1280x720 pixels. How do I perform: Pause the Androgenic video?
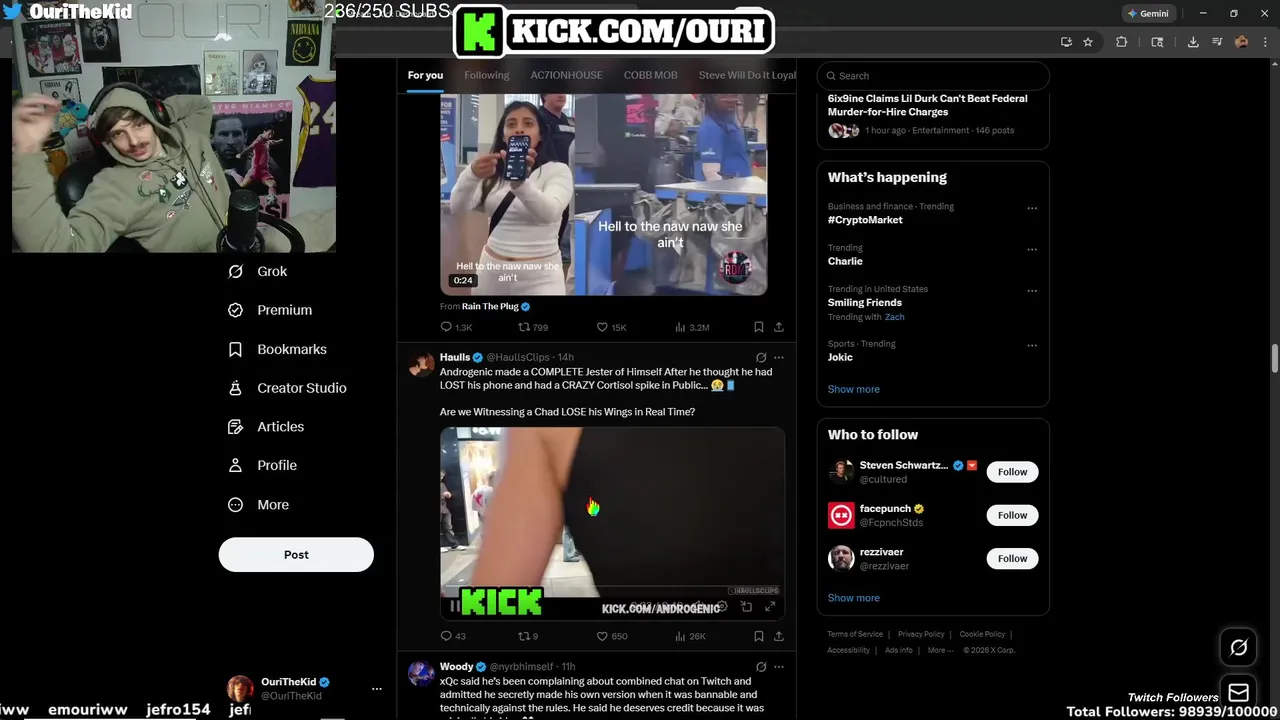[x=455, y=606]
